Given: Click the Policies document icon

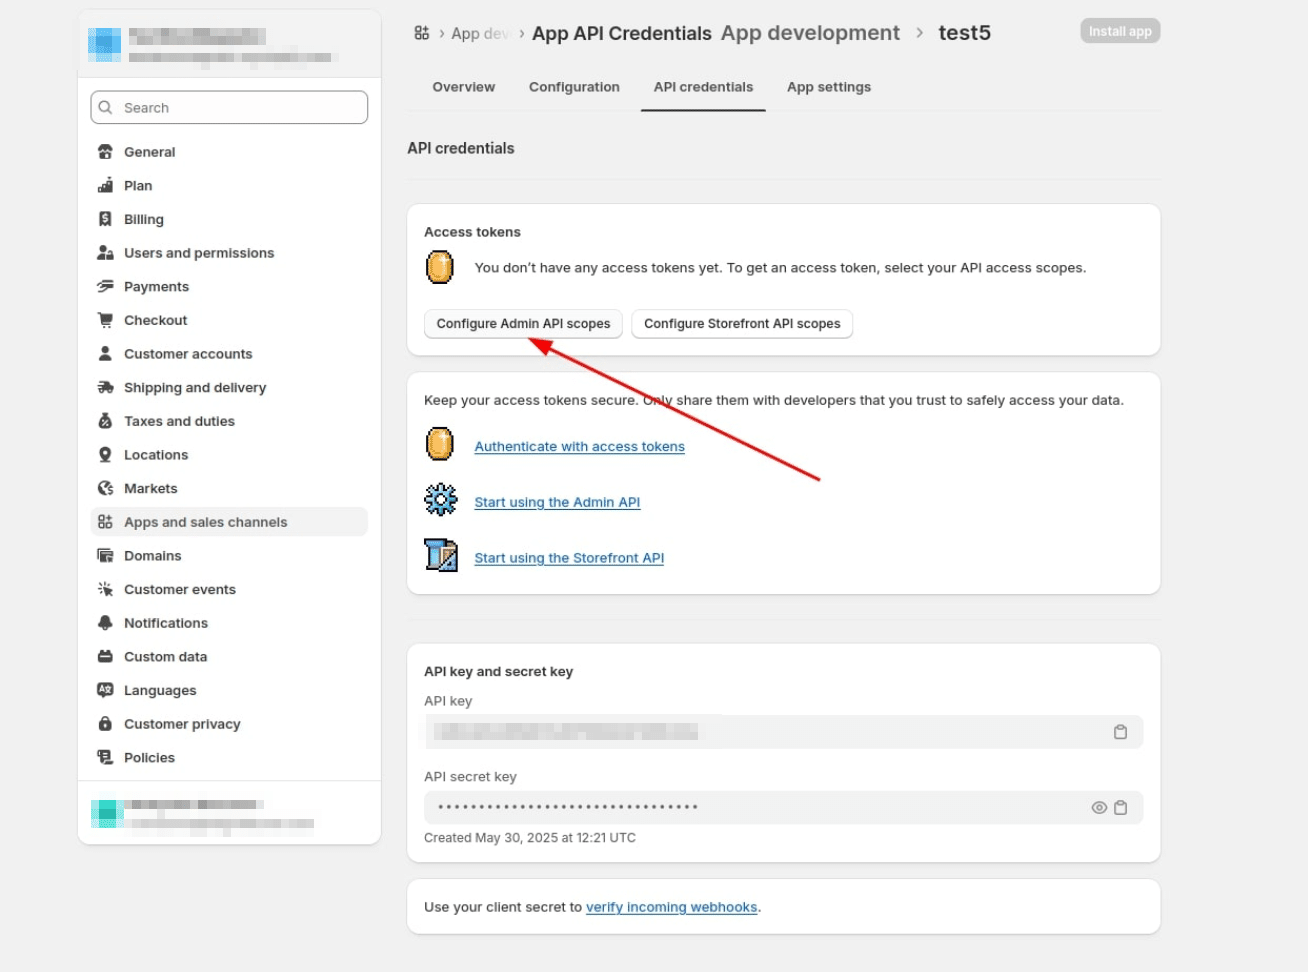Looking at the screenshot, I should point(105,758).
